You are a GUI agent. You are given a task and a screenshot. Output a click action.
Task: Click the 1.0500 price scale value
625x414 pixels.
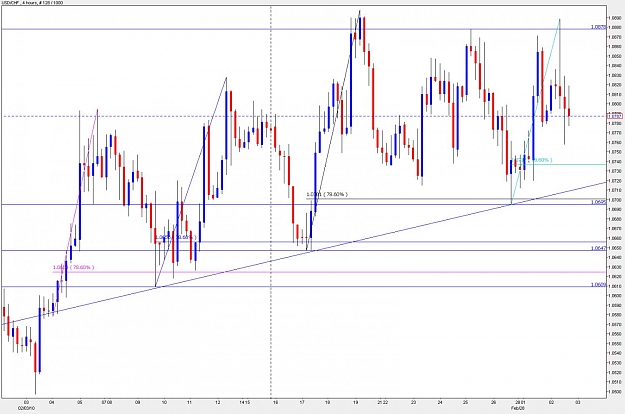coord(615,391)
